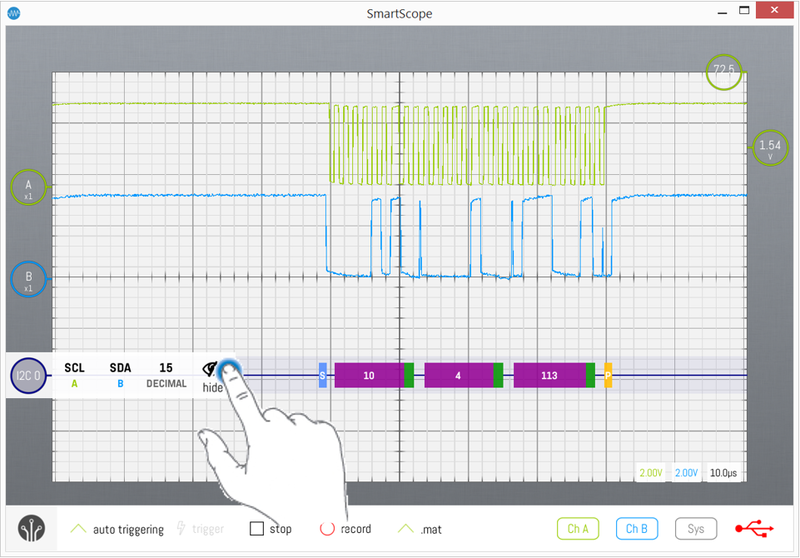Click the 10.0µs timebase label
The height and width of the screenshot is (558, 800).
724,472
